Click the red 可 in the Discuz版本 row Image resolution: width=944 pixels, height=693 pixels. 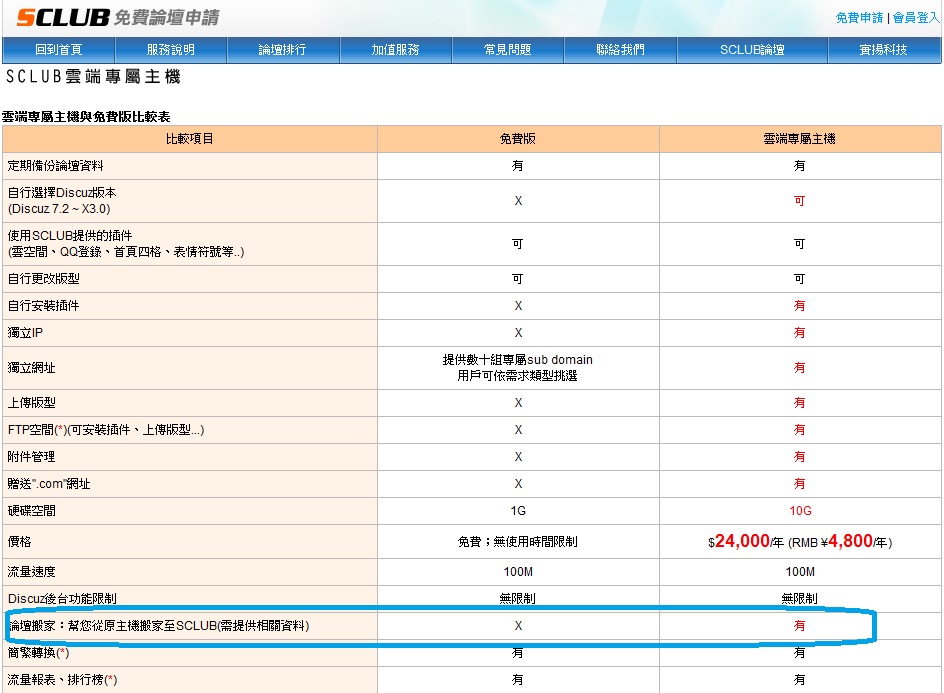(800, 201)
